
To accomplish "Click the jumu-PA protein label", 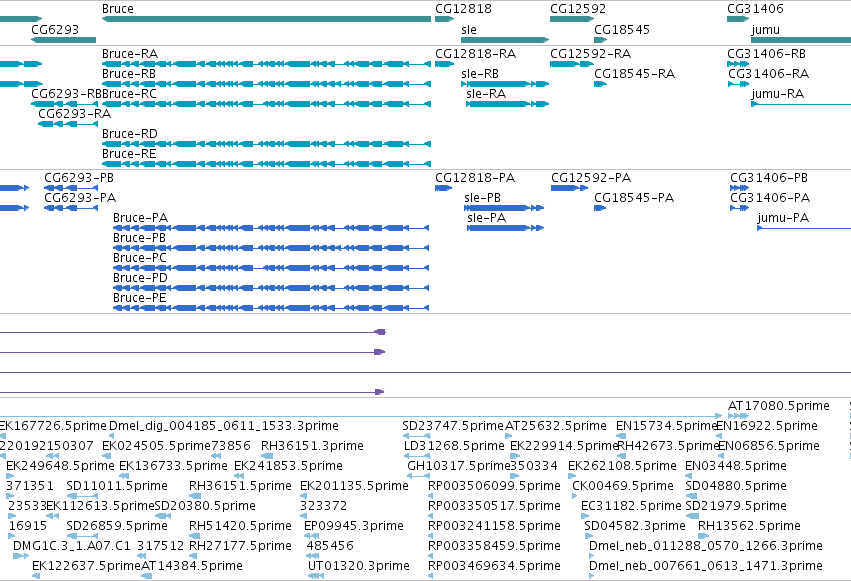I will click(x=783, y=218).
